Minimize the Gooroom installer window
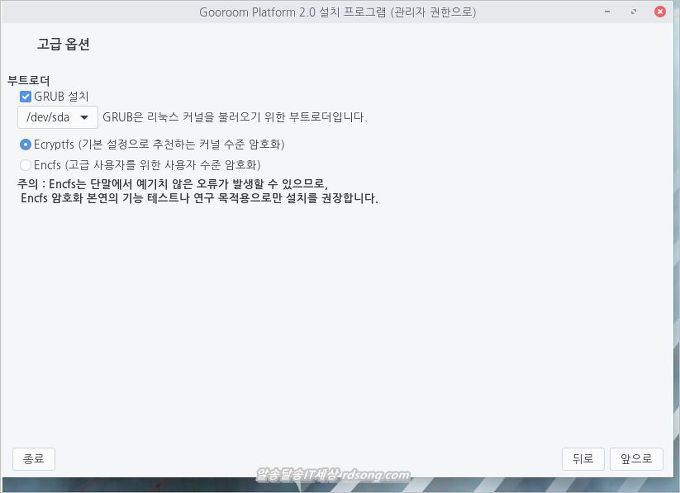Viewport: 680px width, 493px height. 607,12
